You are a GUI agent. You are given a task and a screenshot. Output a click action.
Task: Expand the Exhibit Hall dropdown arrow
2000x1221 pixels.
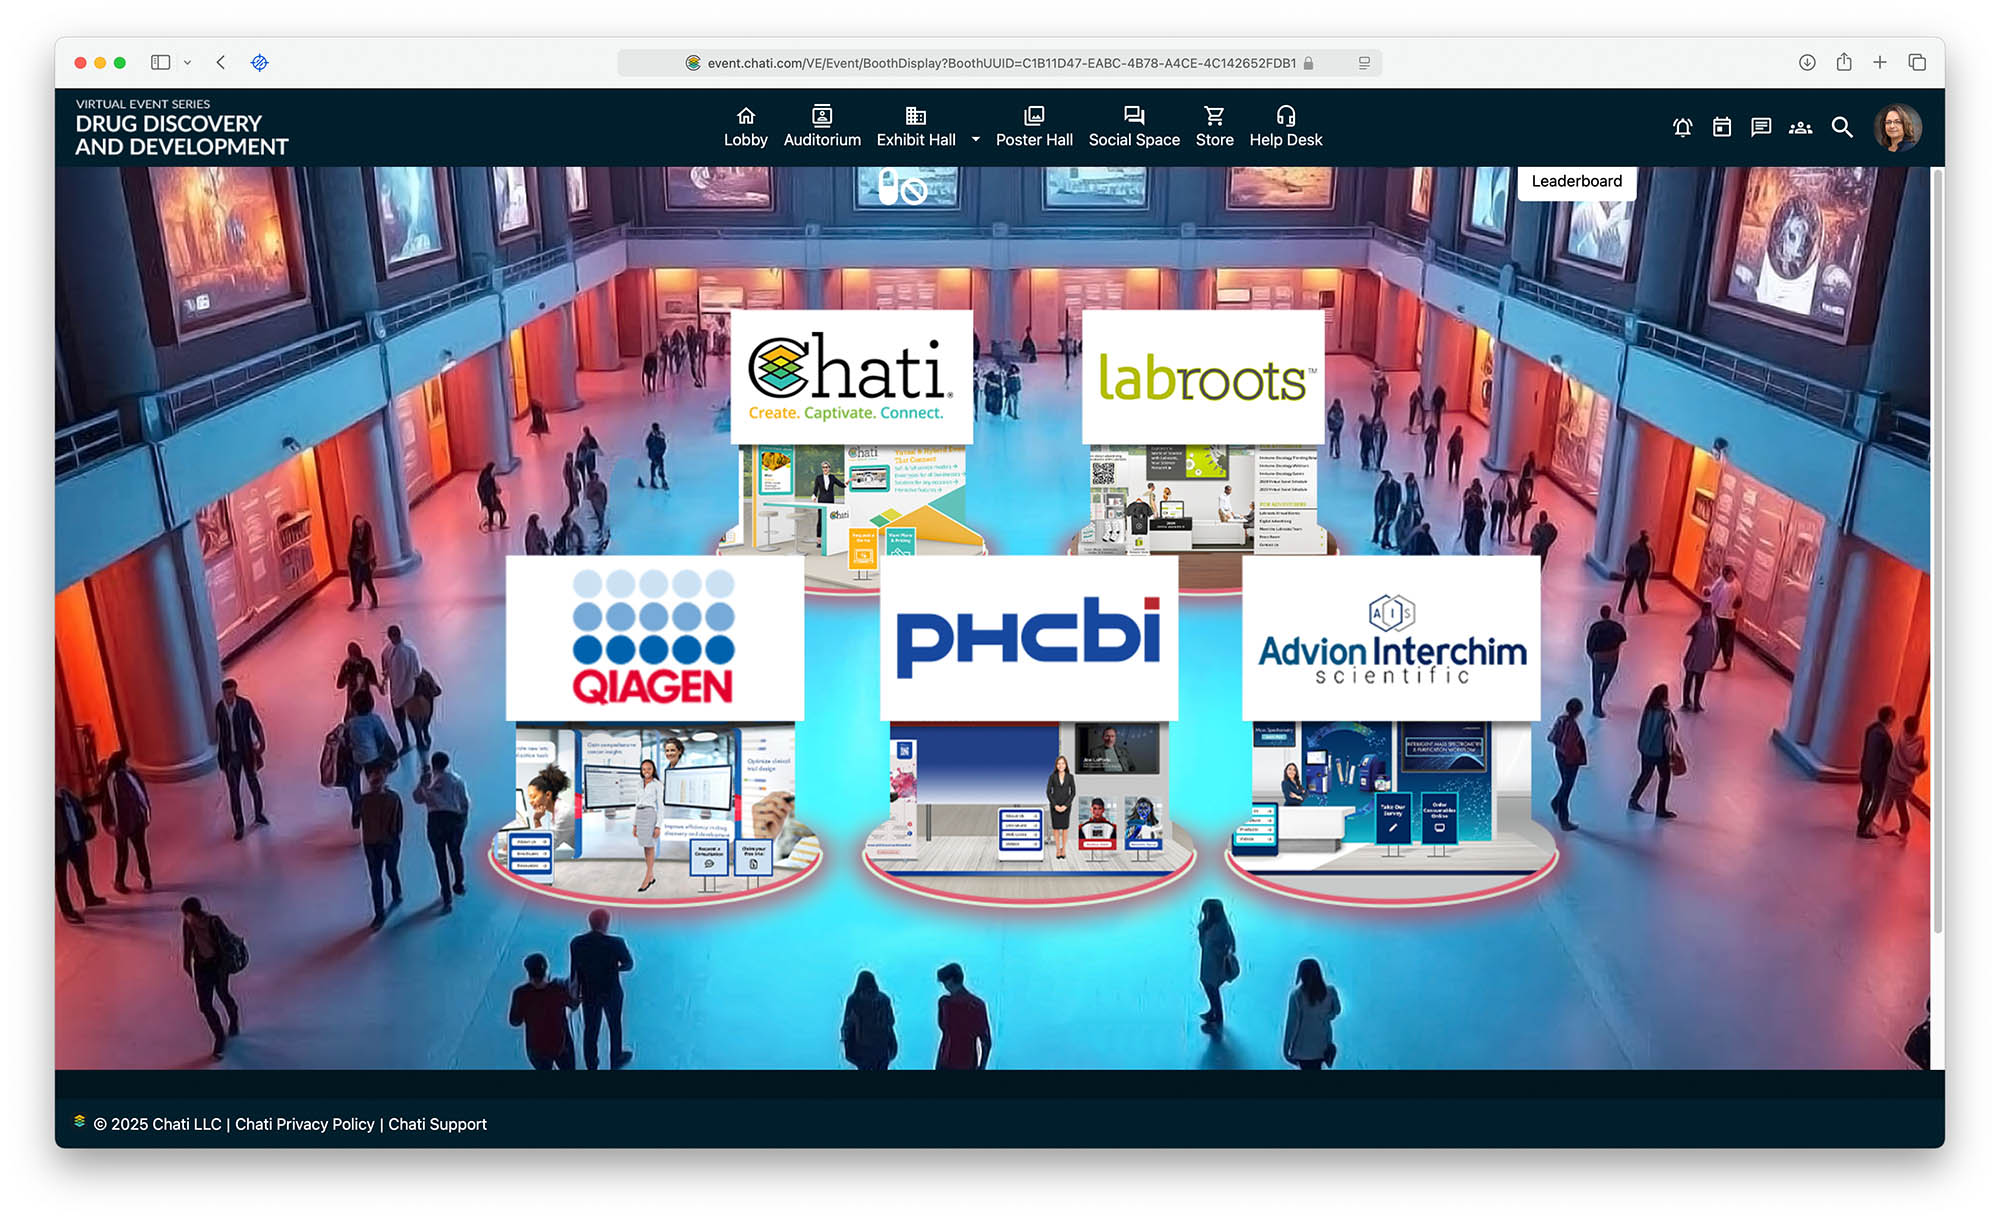coord(975,140)
